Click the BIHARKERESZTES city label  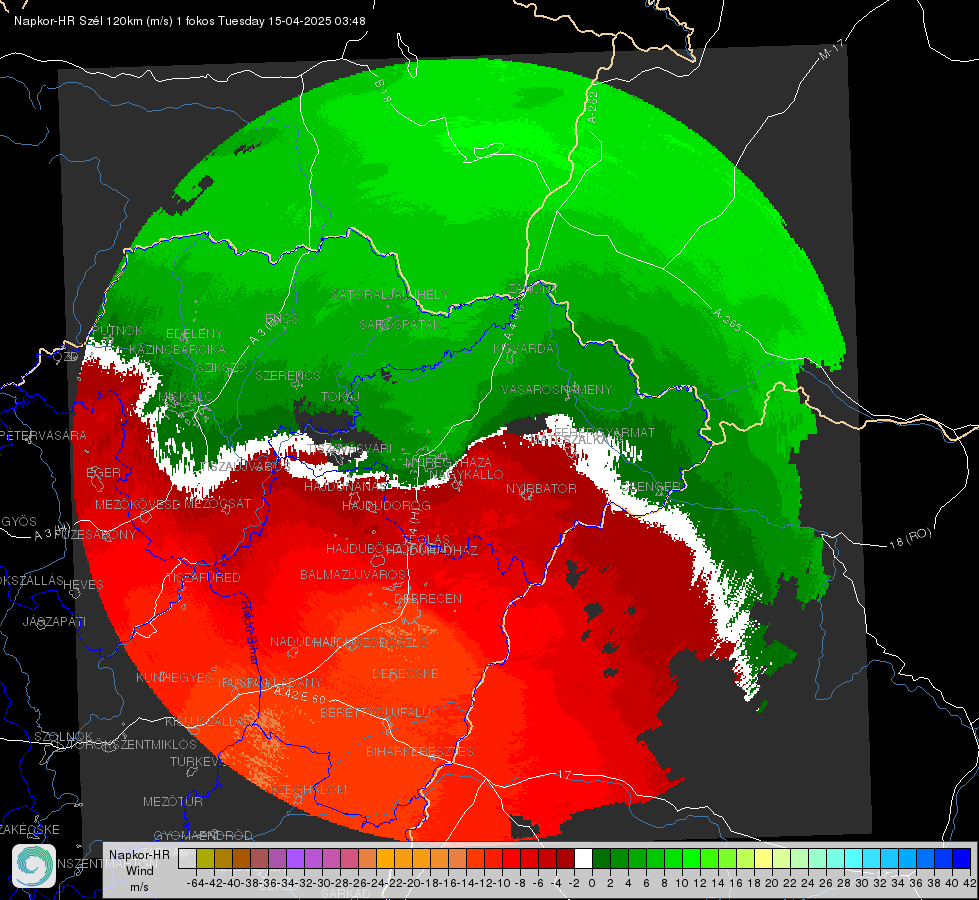pyautogui.click(x=420, y=751)
